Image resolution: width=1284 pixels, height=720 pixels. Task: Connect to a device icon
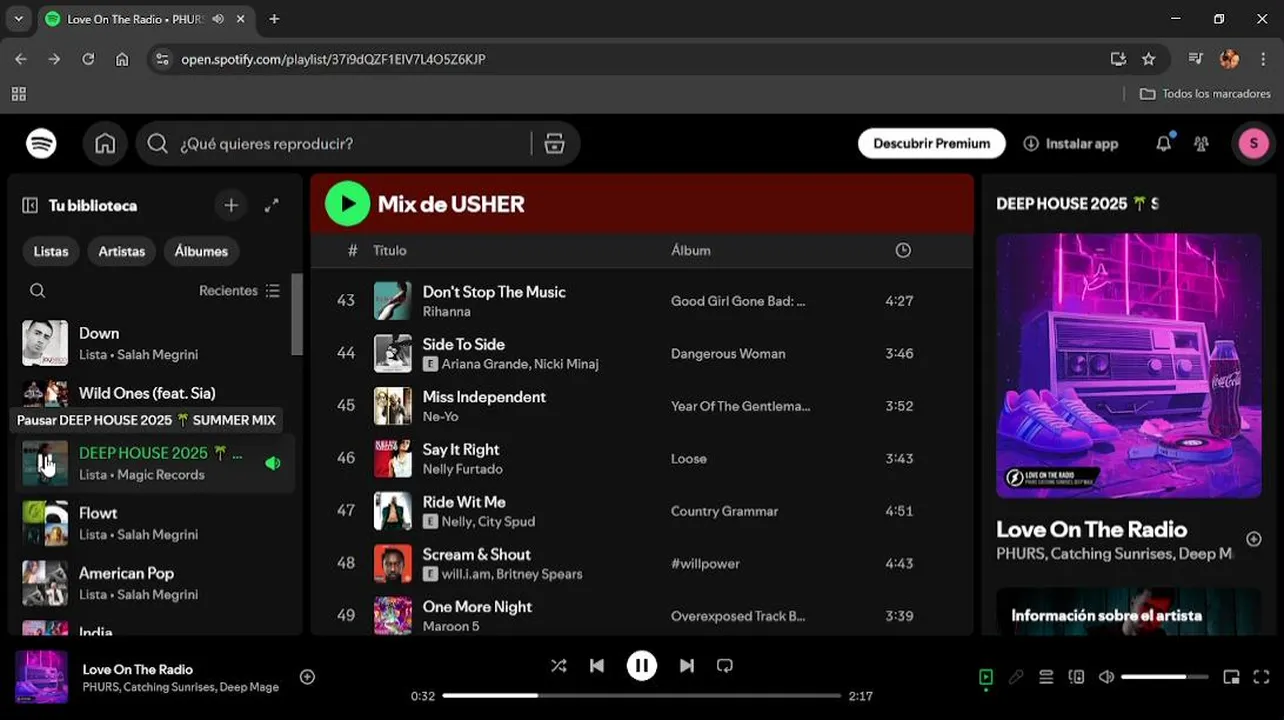1076,677
